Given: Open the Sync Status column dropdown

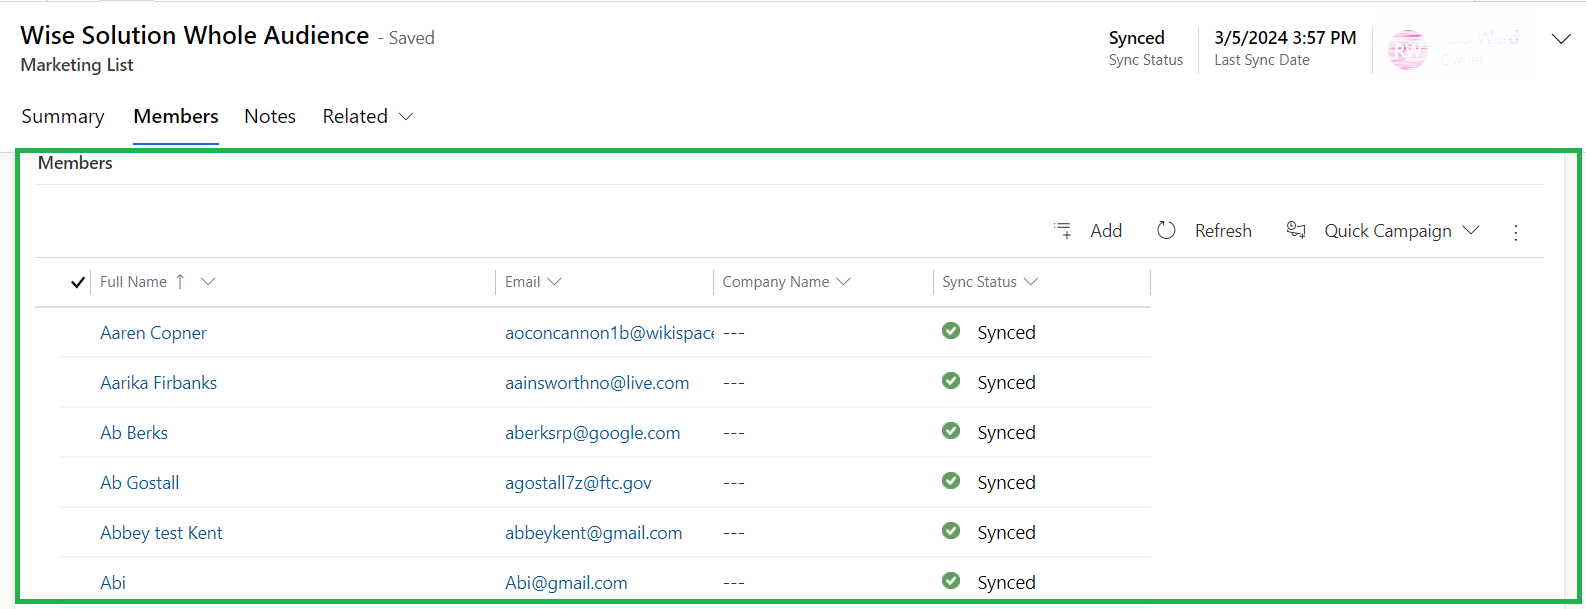Looking at the screenshot, I should click(x=1031, y=282).
